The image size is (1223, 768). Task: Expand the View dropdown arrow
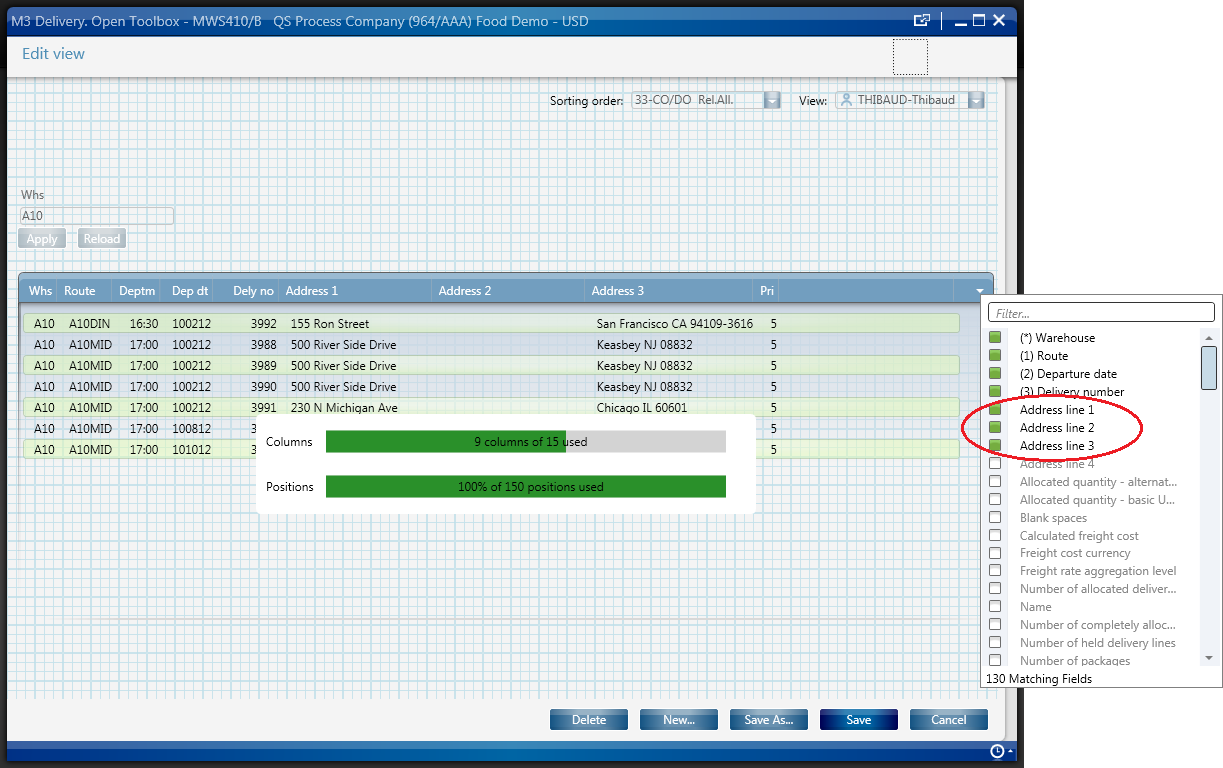tap(976, 100)
